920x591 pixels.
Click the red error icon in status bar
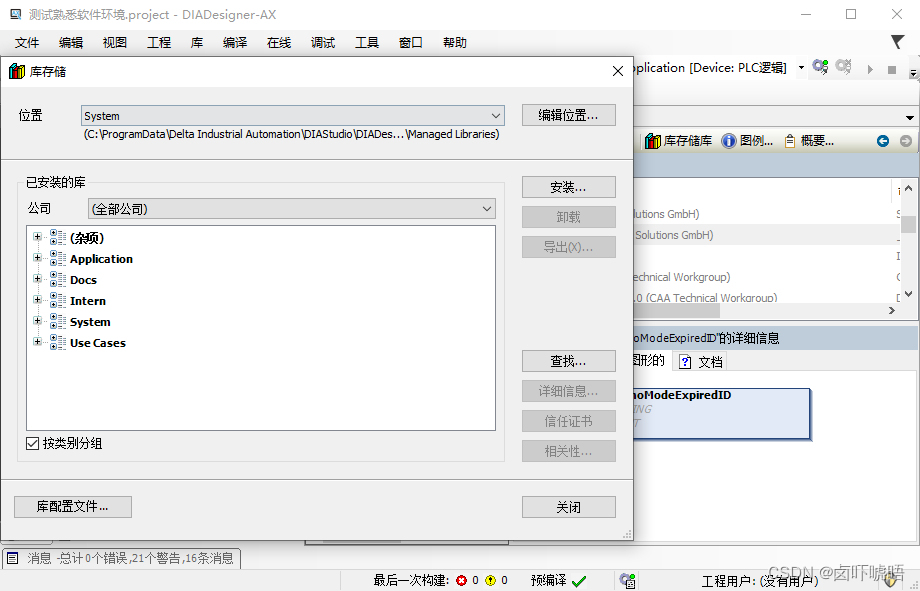(462, 580)
